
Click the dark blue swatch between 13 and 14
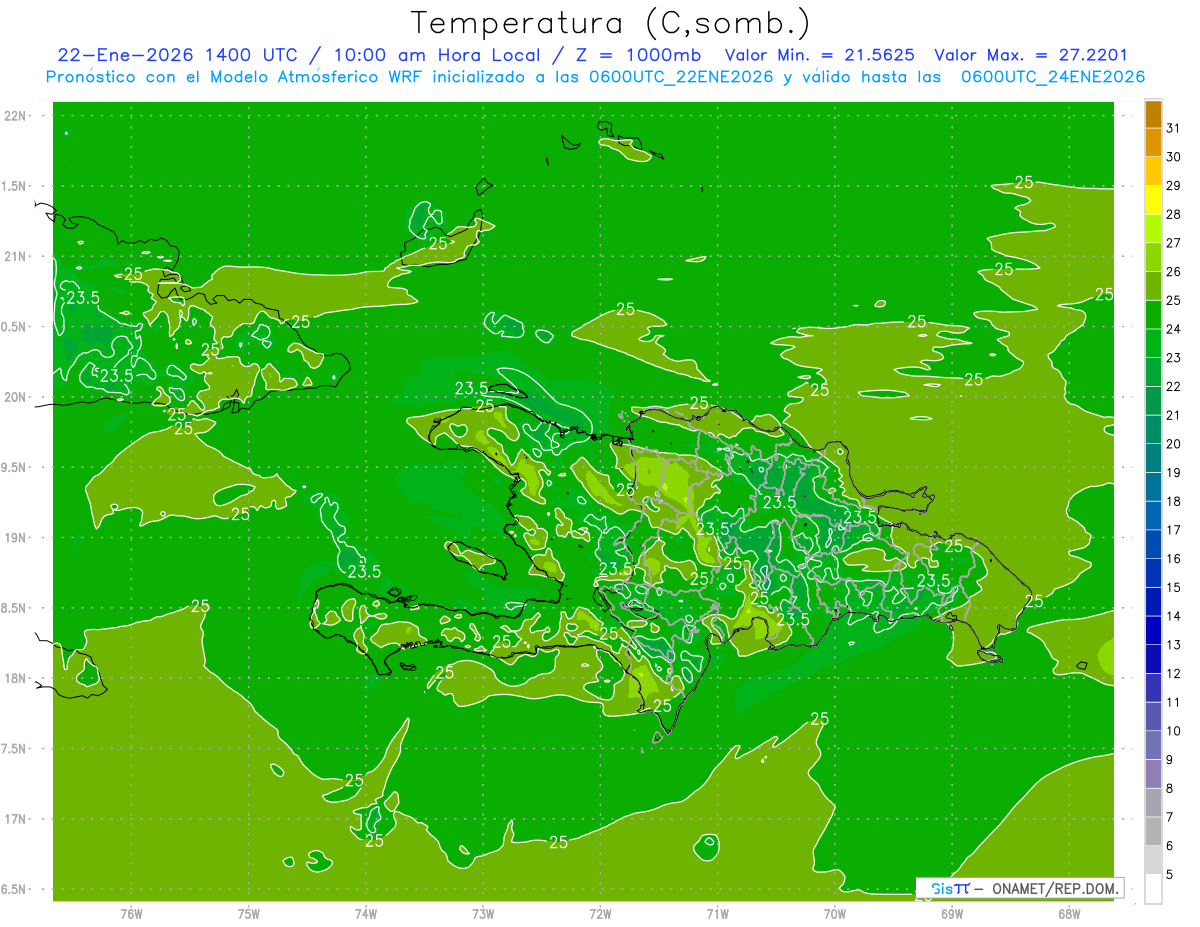point(1153,630)
